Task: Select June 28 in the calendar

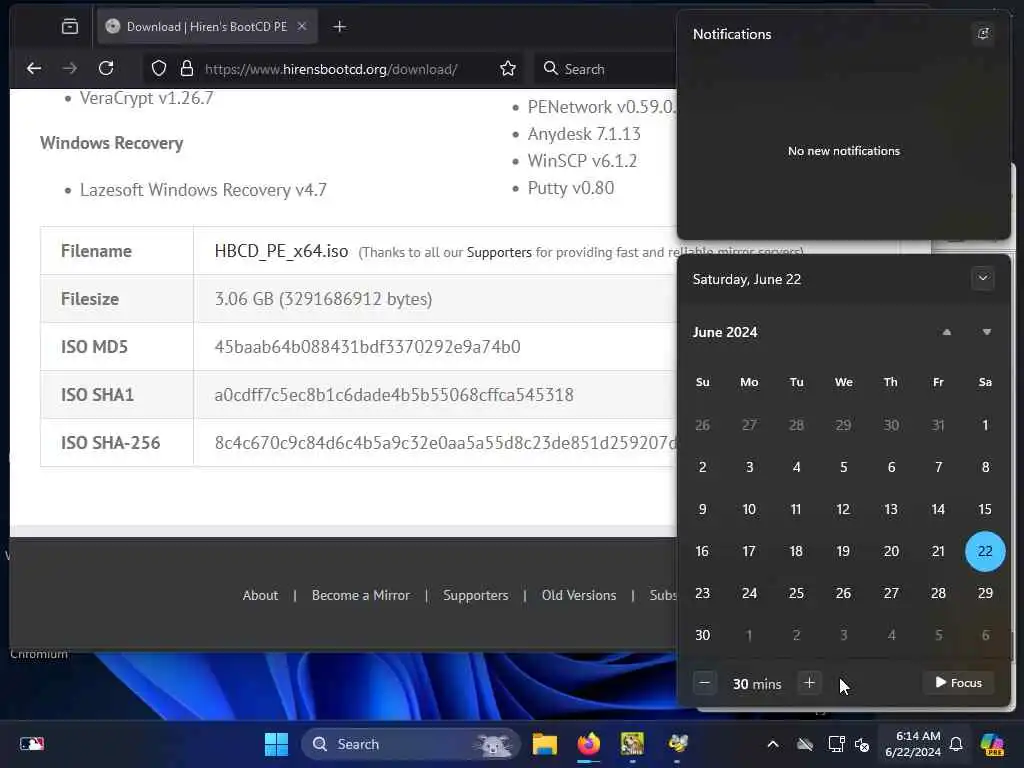Action: pos(938,593)
